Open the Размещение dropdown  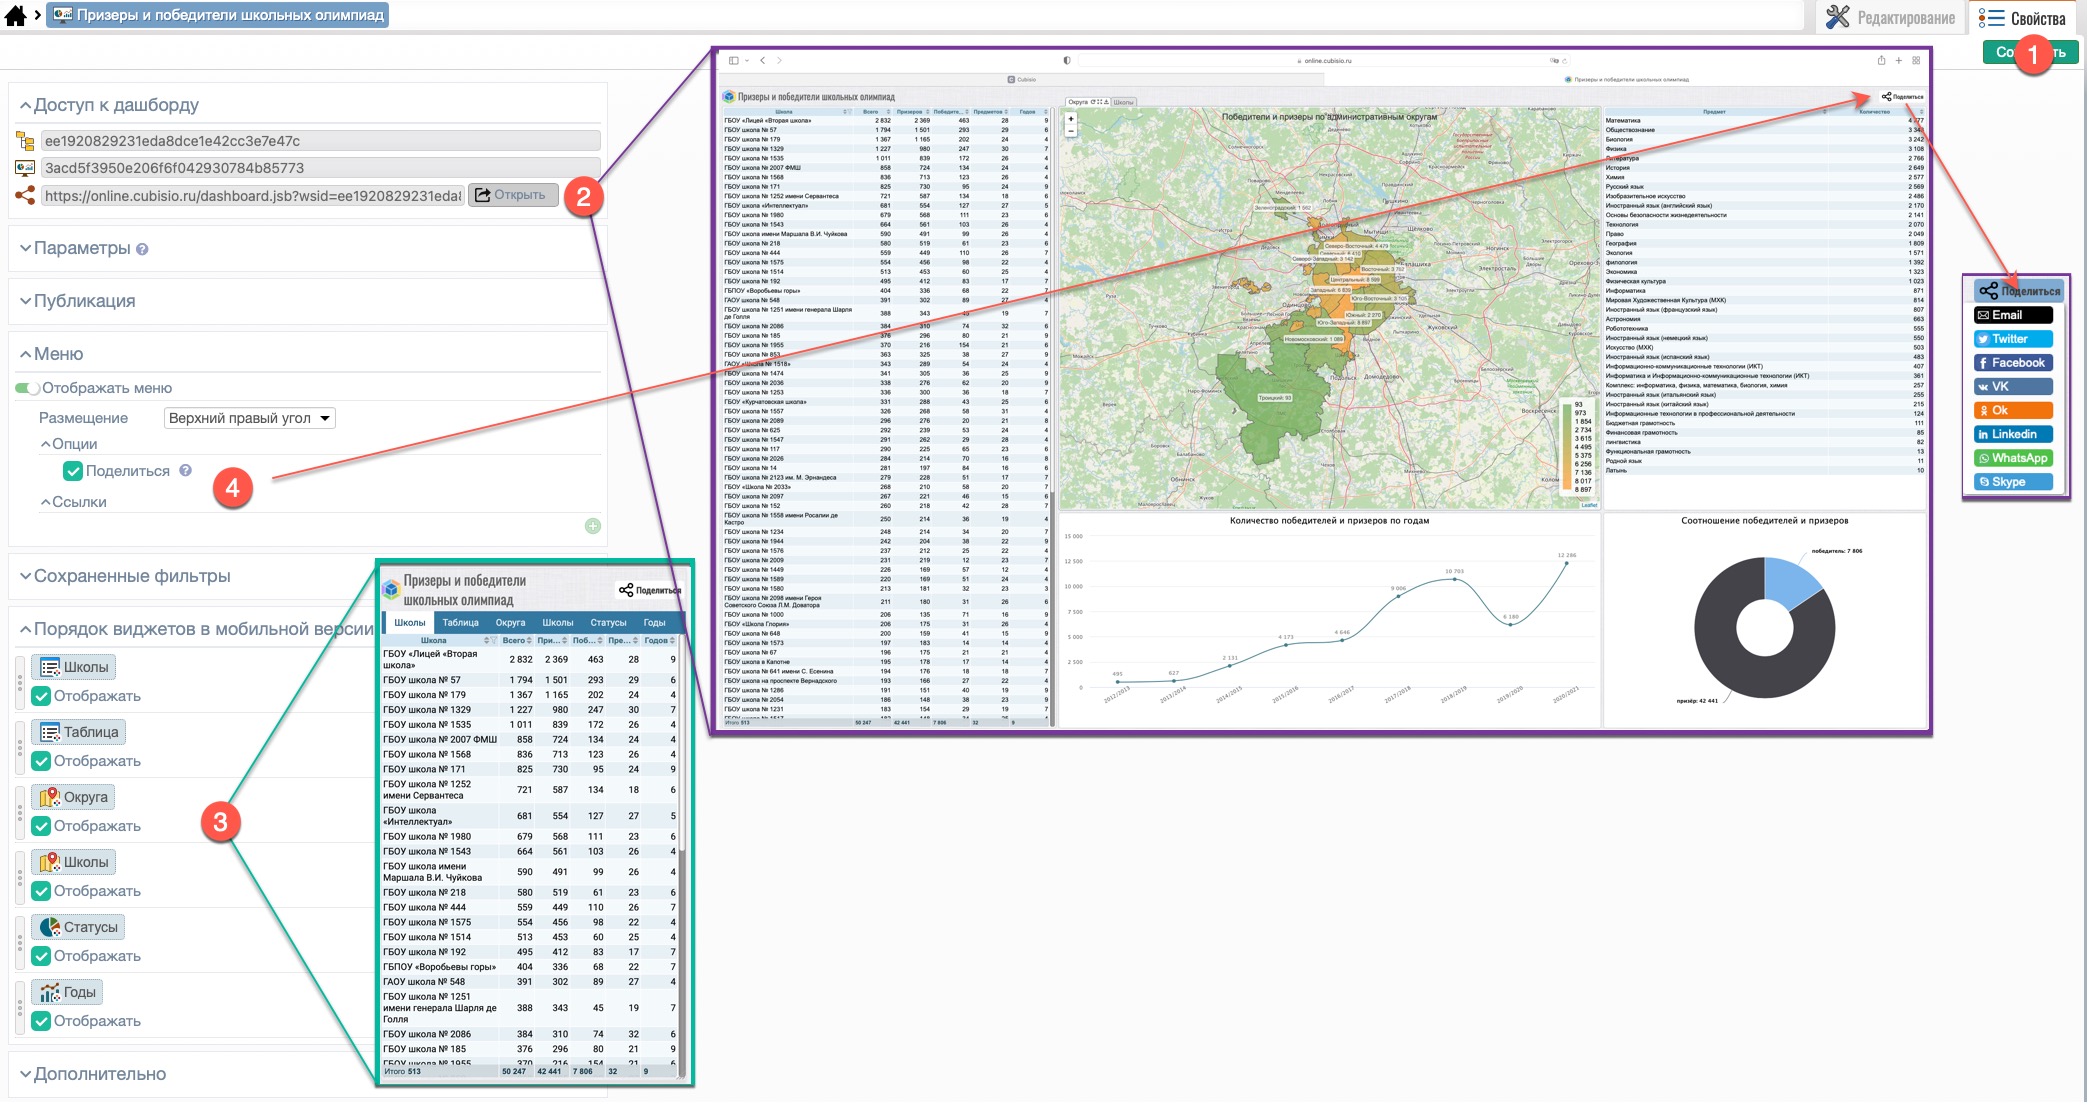pyautogui.click(x=249, y=418)
